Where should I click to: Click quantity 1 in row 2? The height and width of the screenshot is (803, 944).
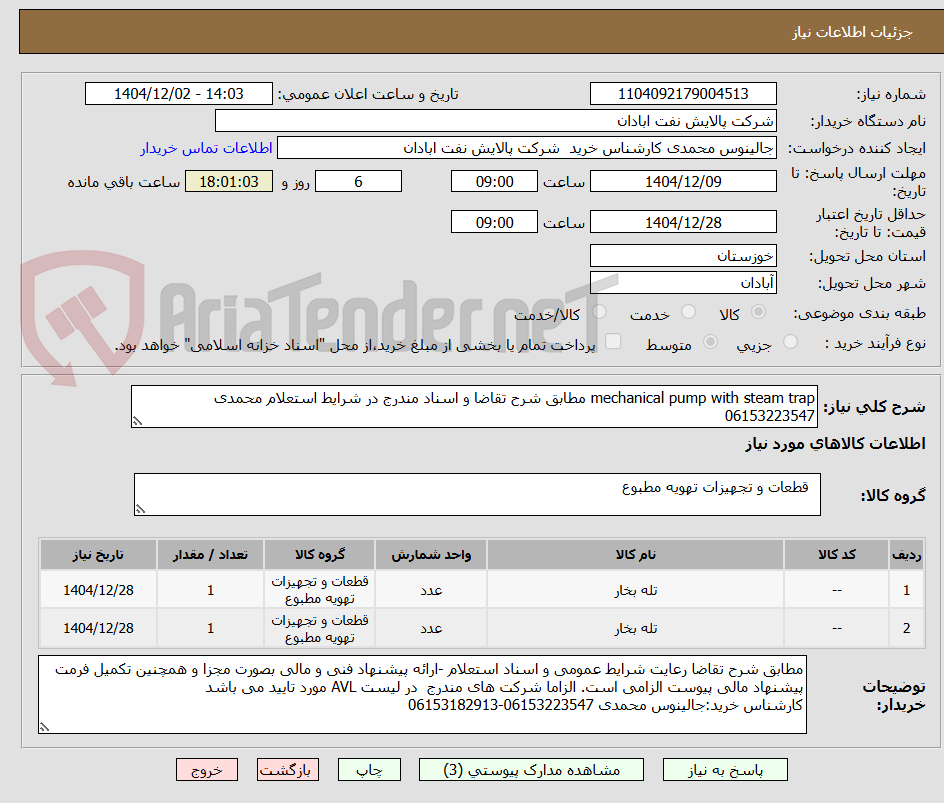click(211, 628)
